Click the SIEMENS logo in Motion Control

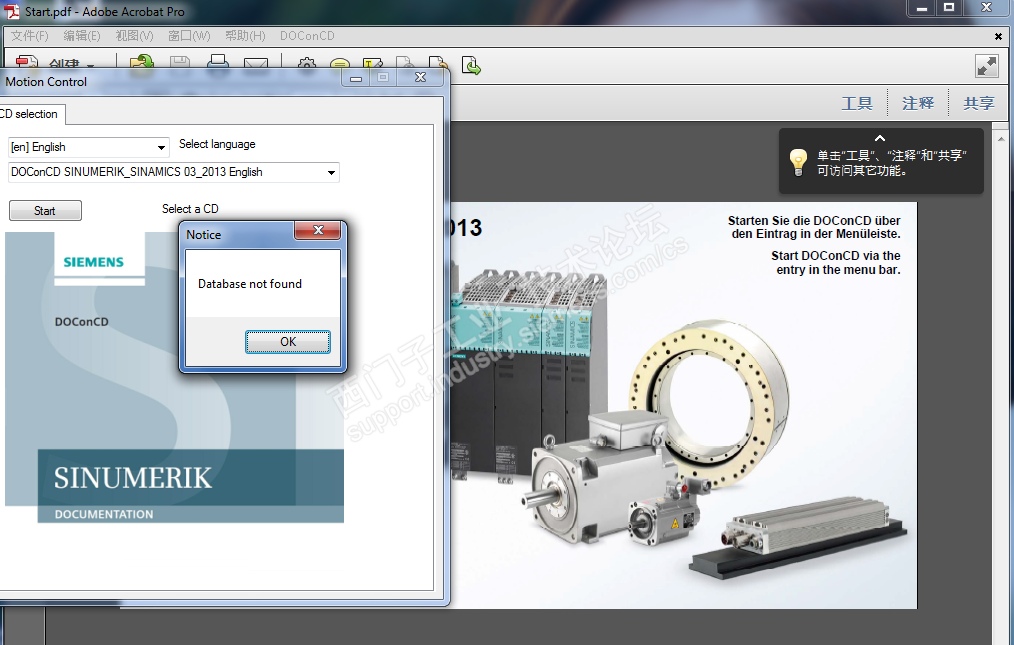click(x=93, y=262)
